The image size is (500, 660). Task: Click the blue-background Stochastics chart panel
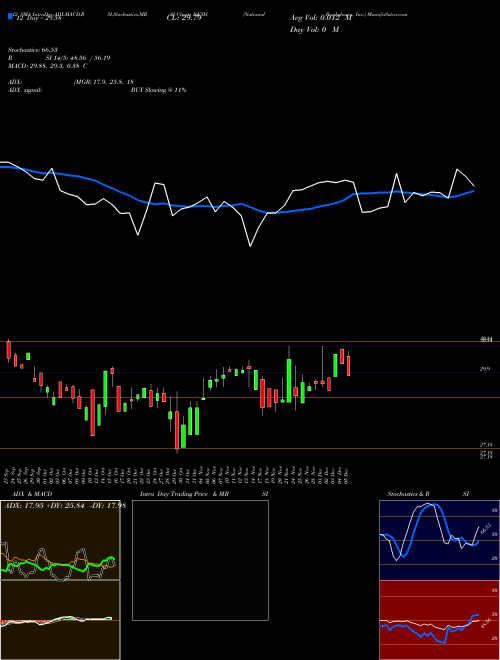click(x=439, y=540)
